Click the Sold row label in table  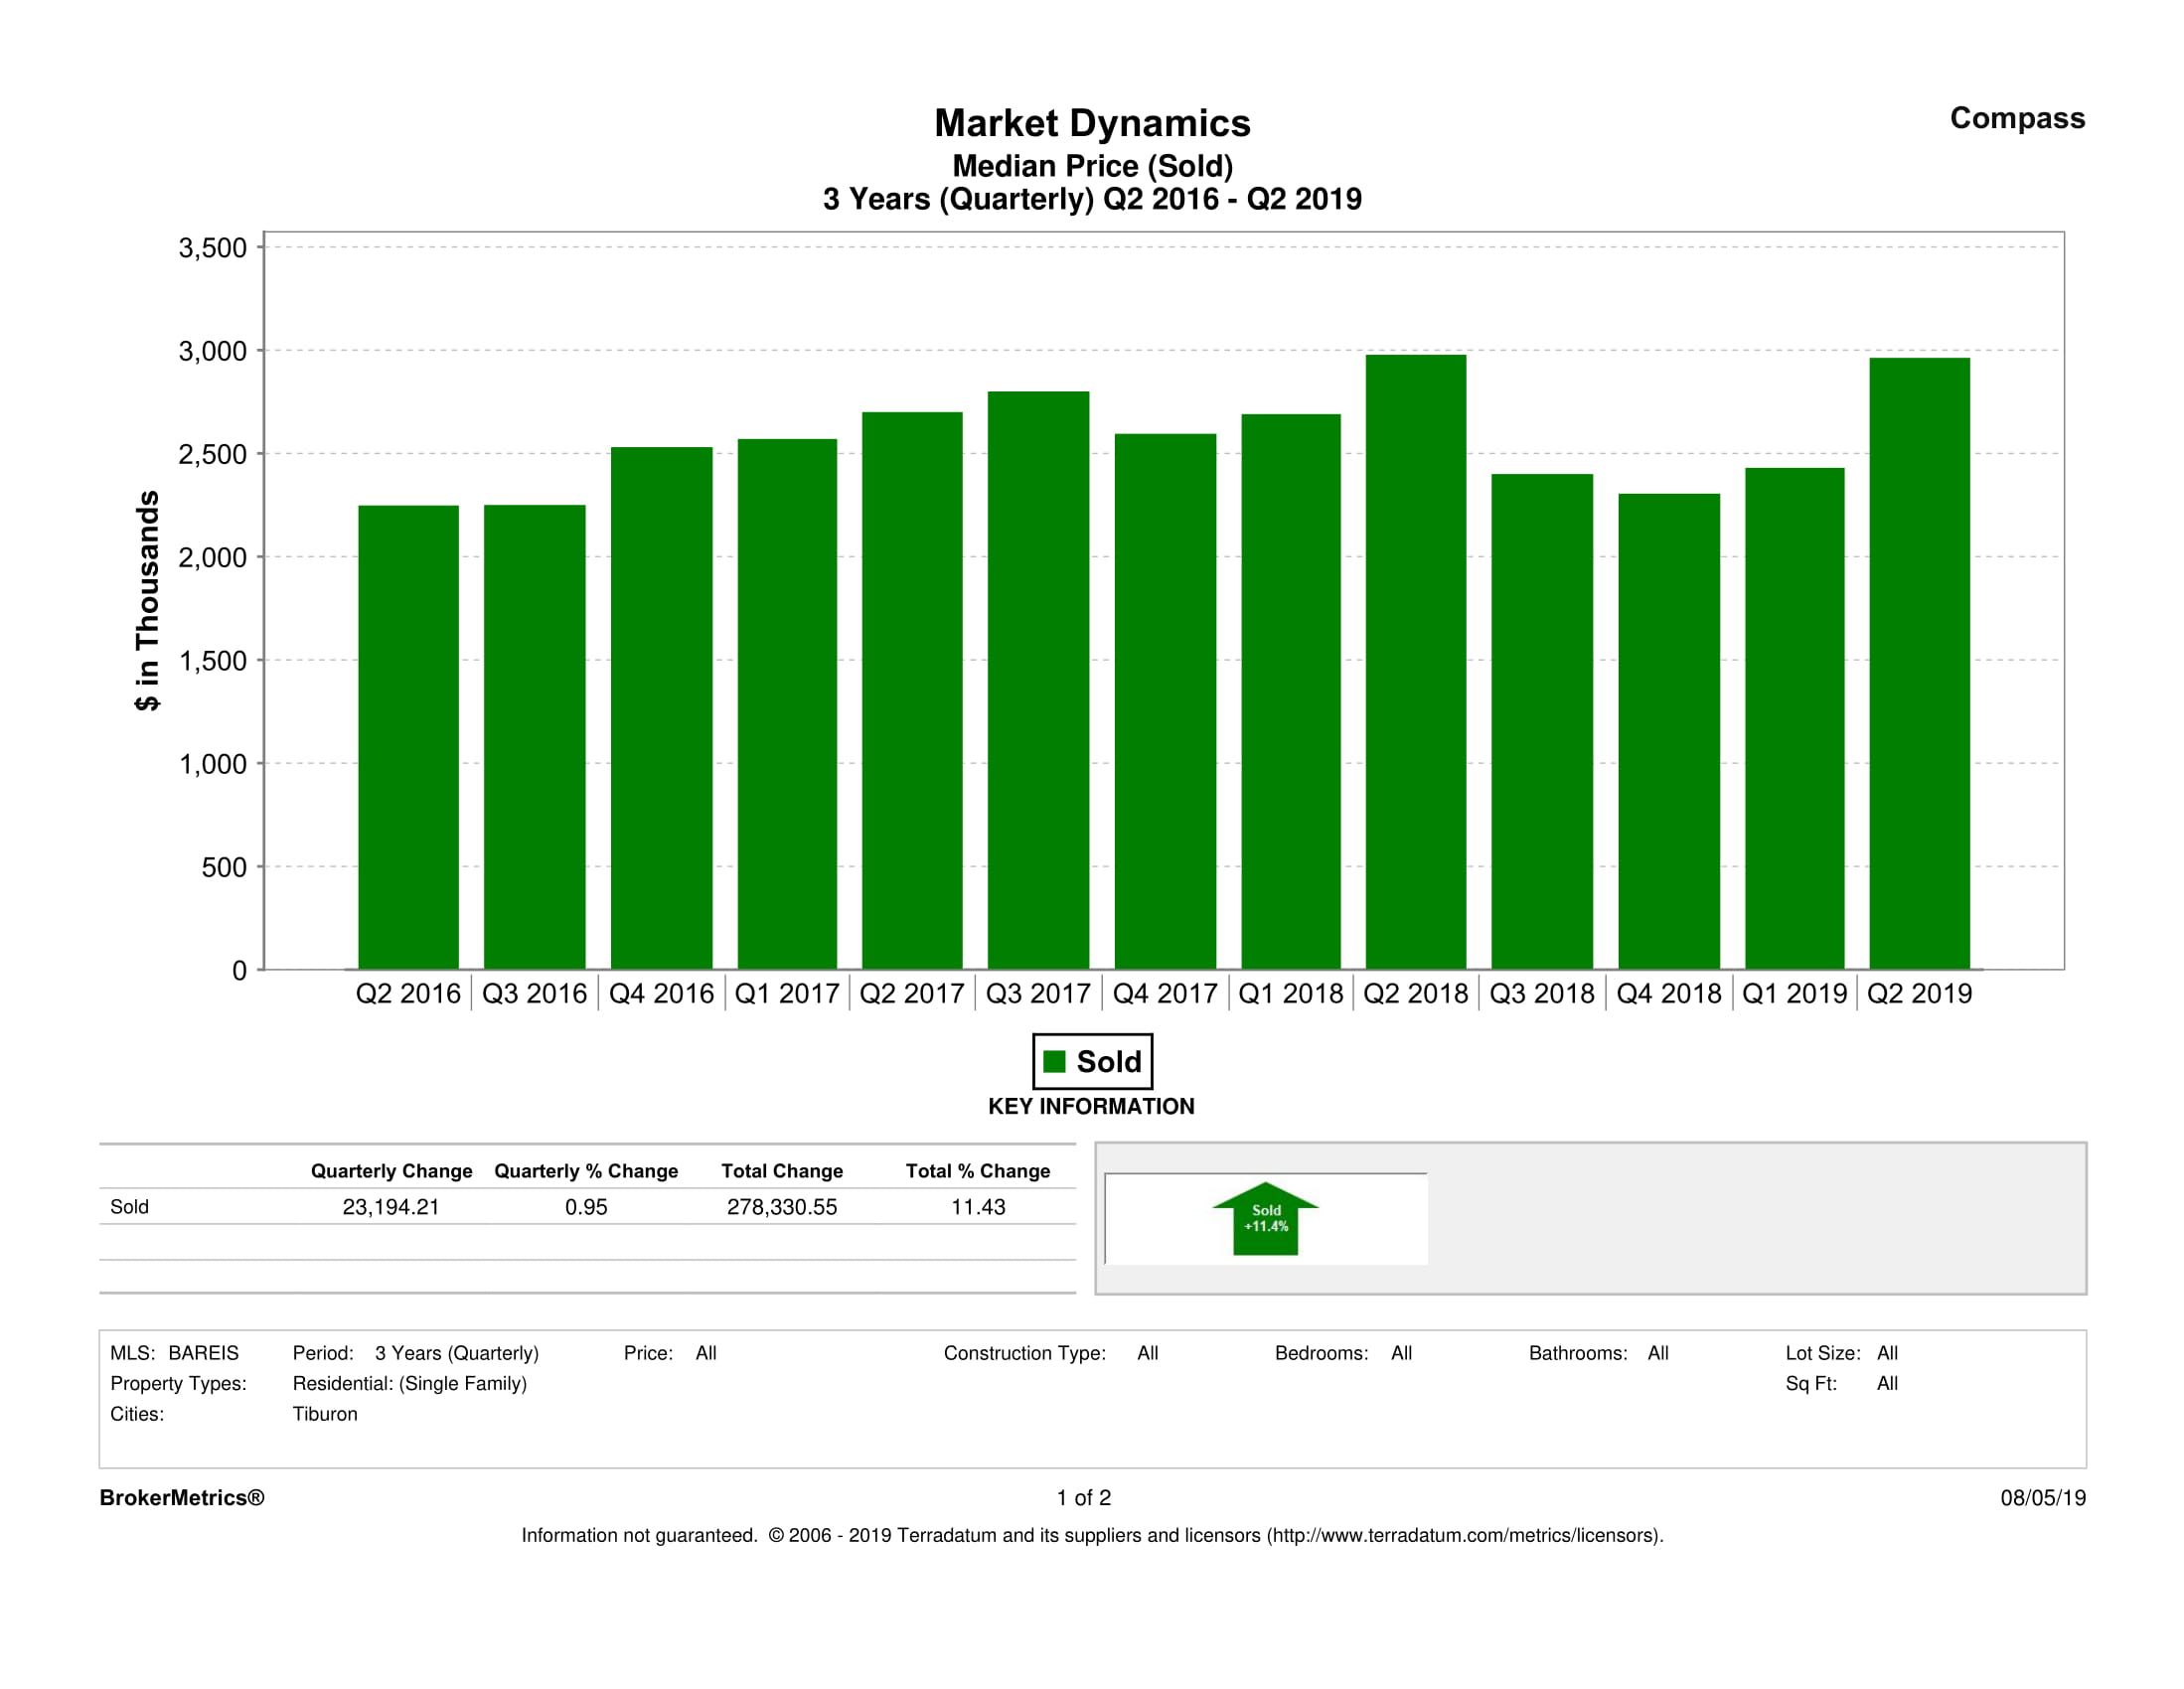129,1207
